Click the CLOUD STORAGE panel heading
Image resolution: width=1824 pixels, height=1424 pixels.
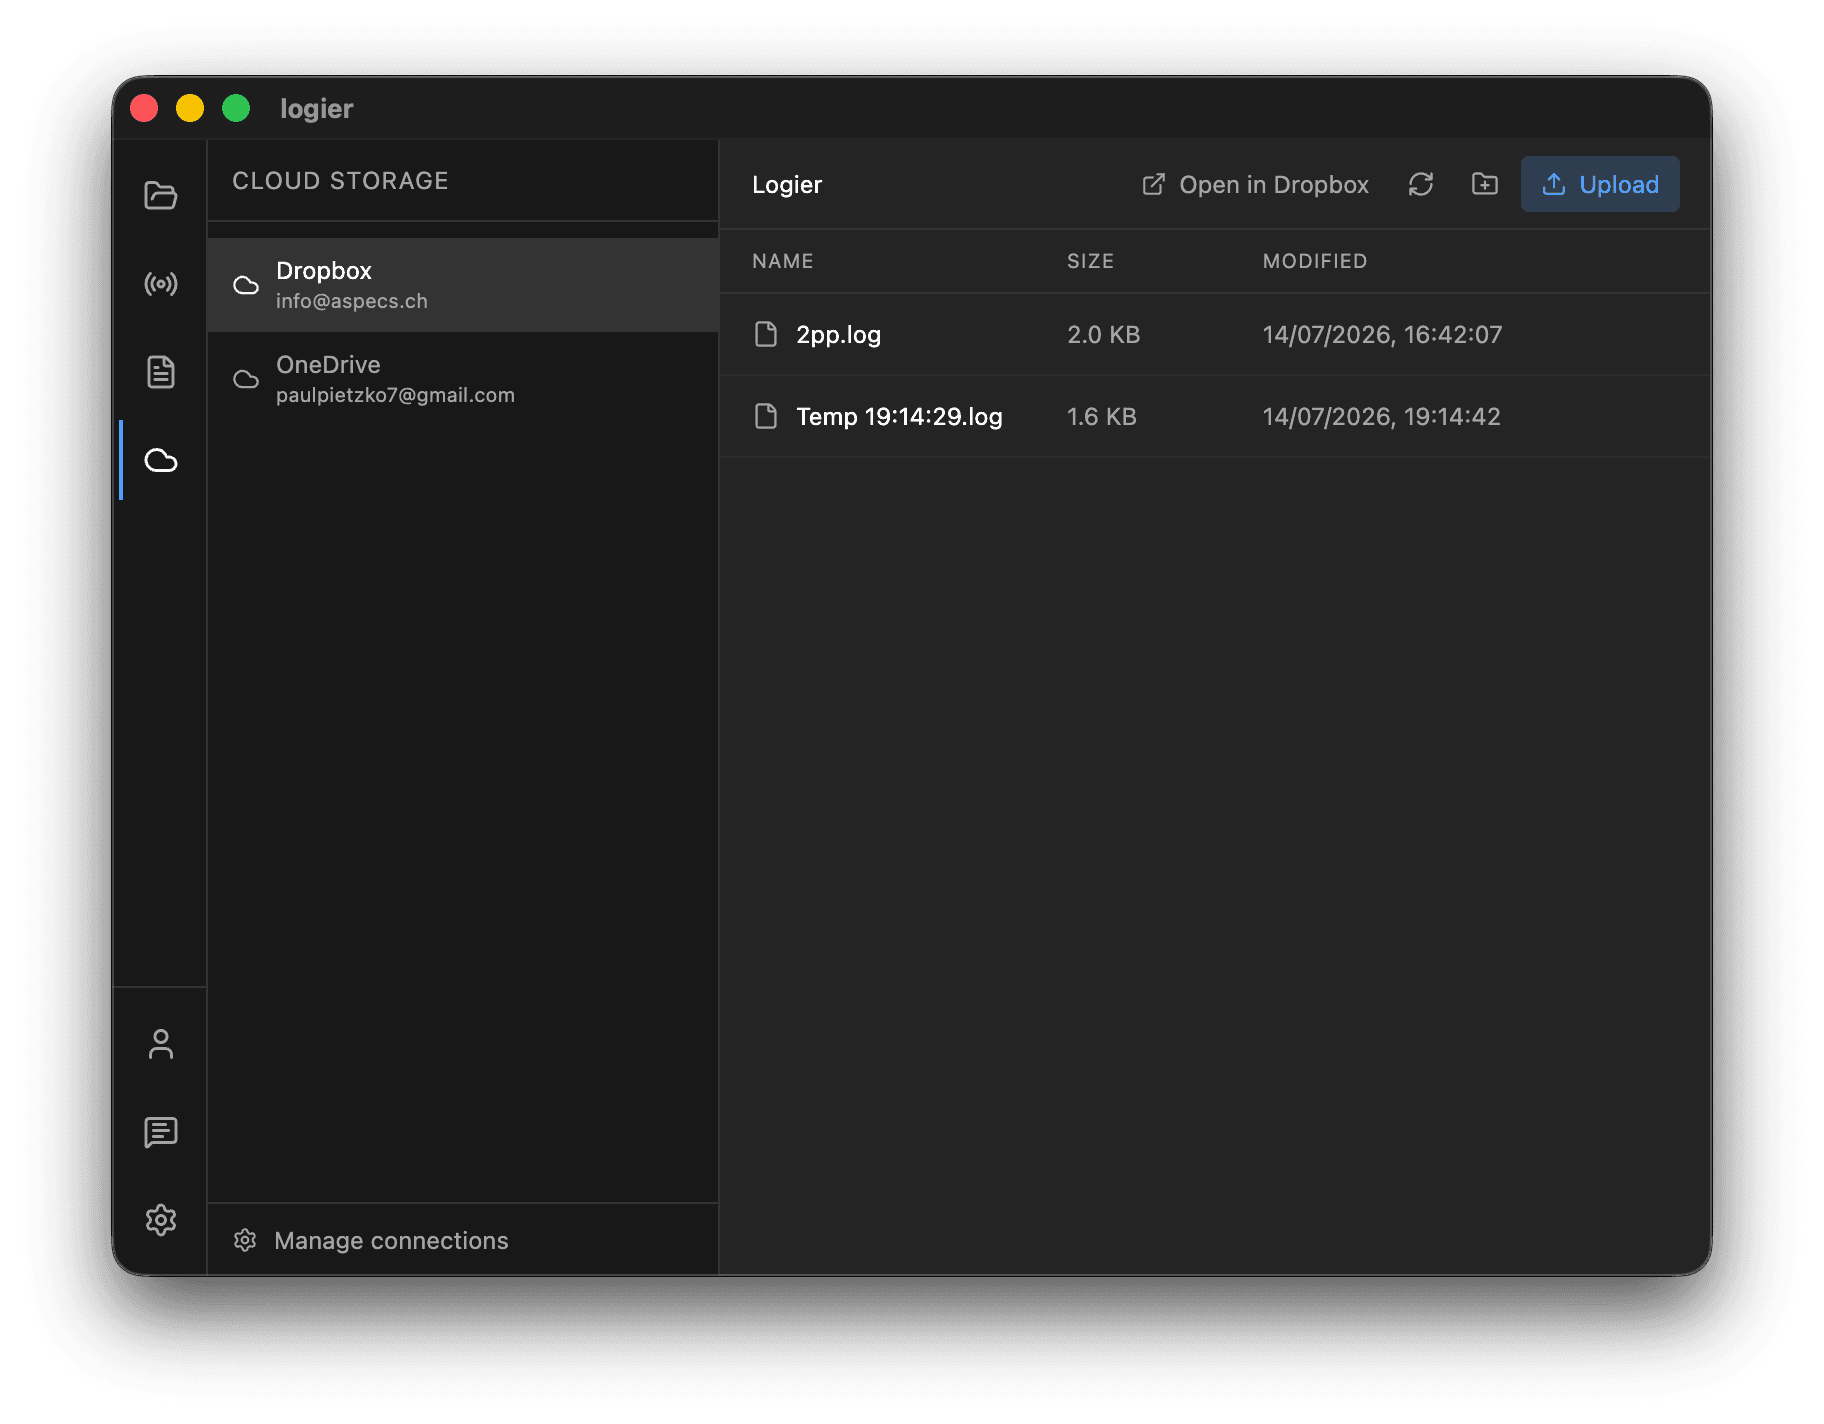click(340, 181)
